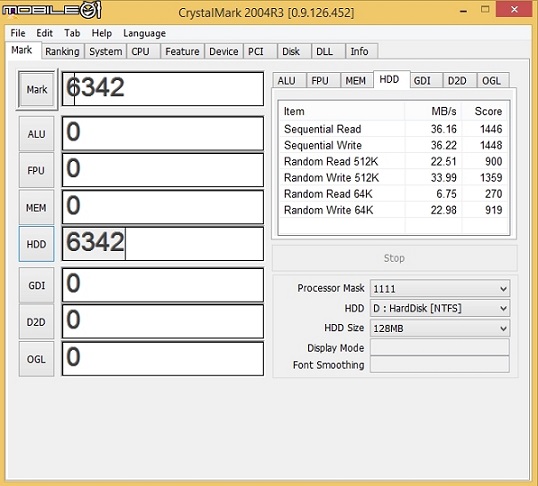
Task: Start the OGL benchmark button
Action: pyautogui.click(x=36, y=359)
